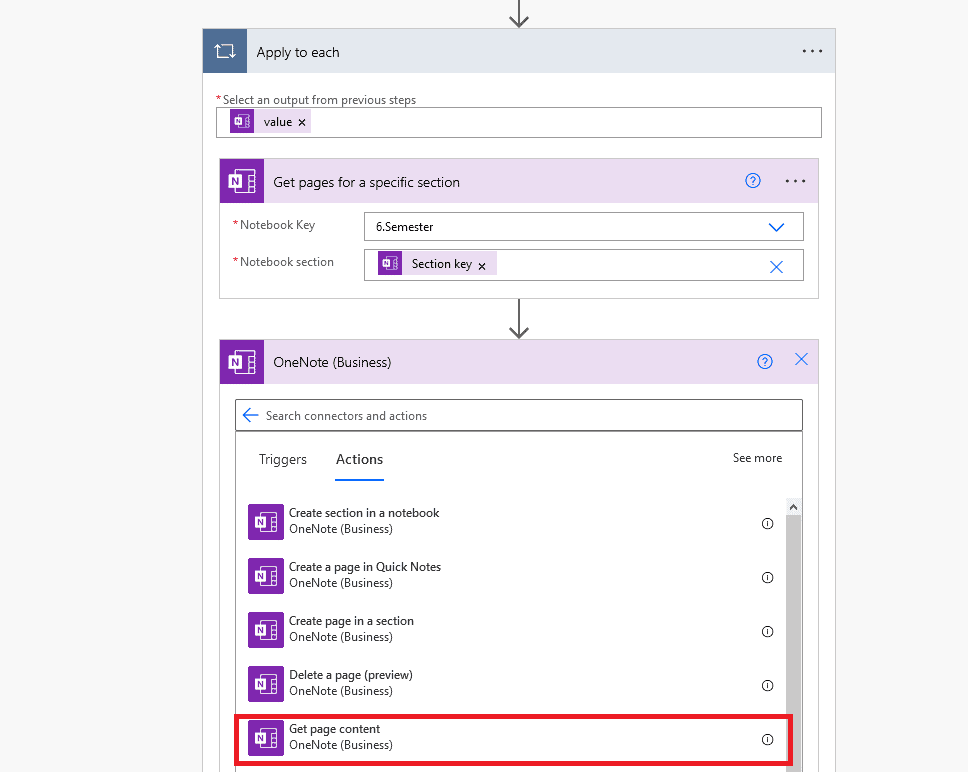This screenshot has height=772, width=968.
Task: Show info for Delete a page (preview)
Action: coord(767,686)
